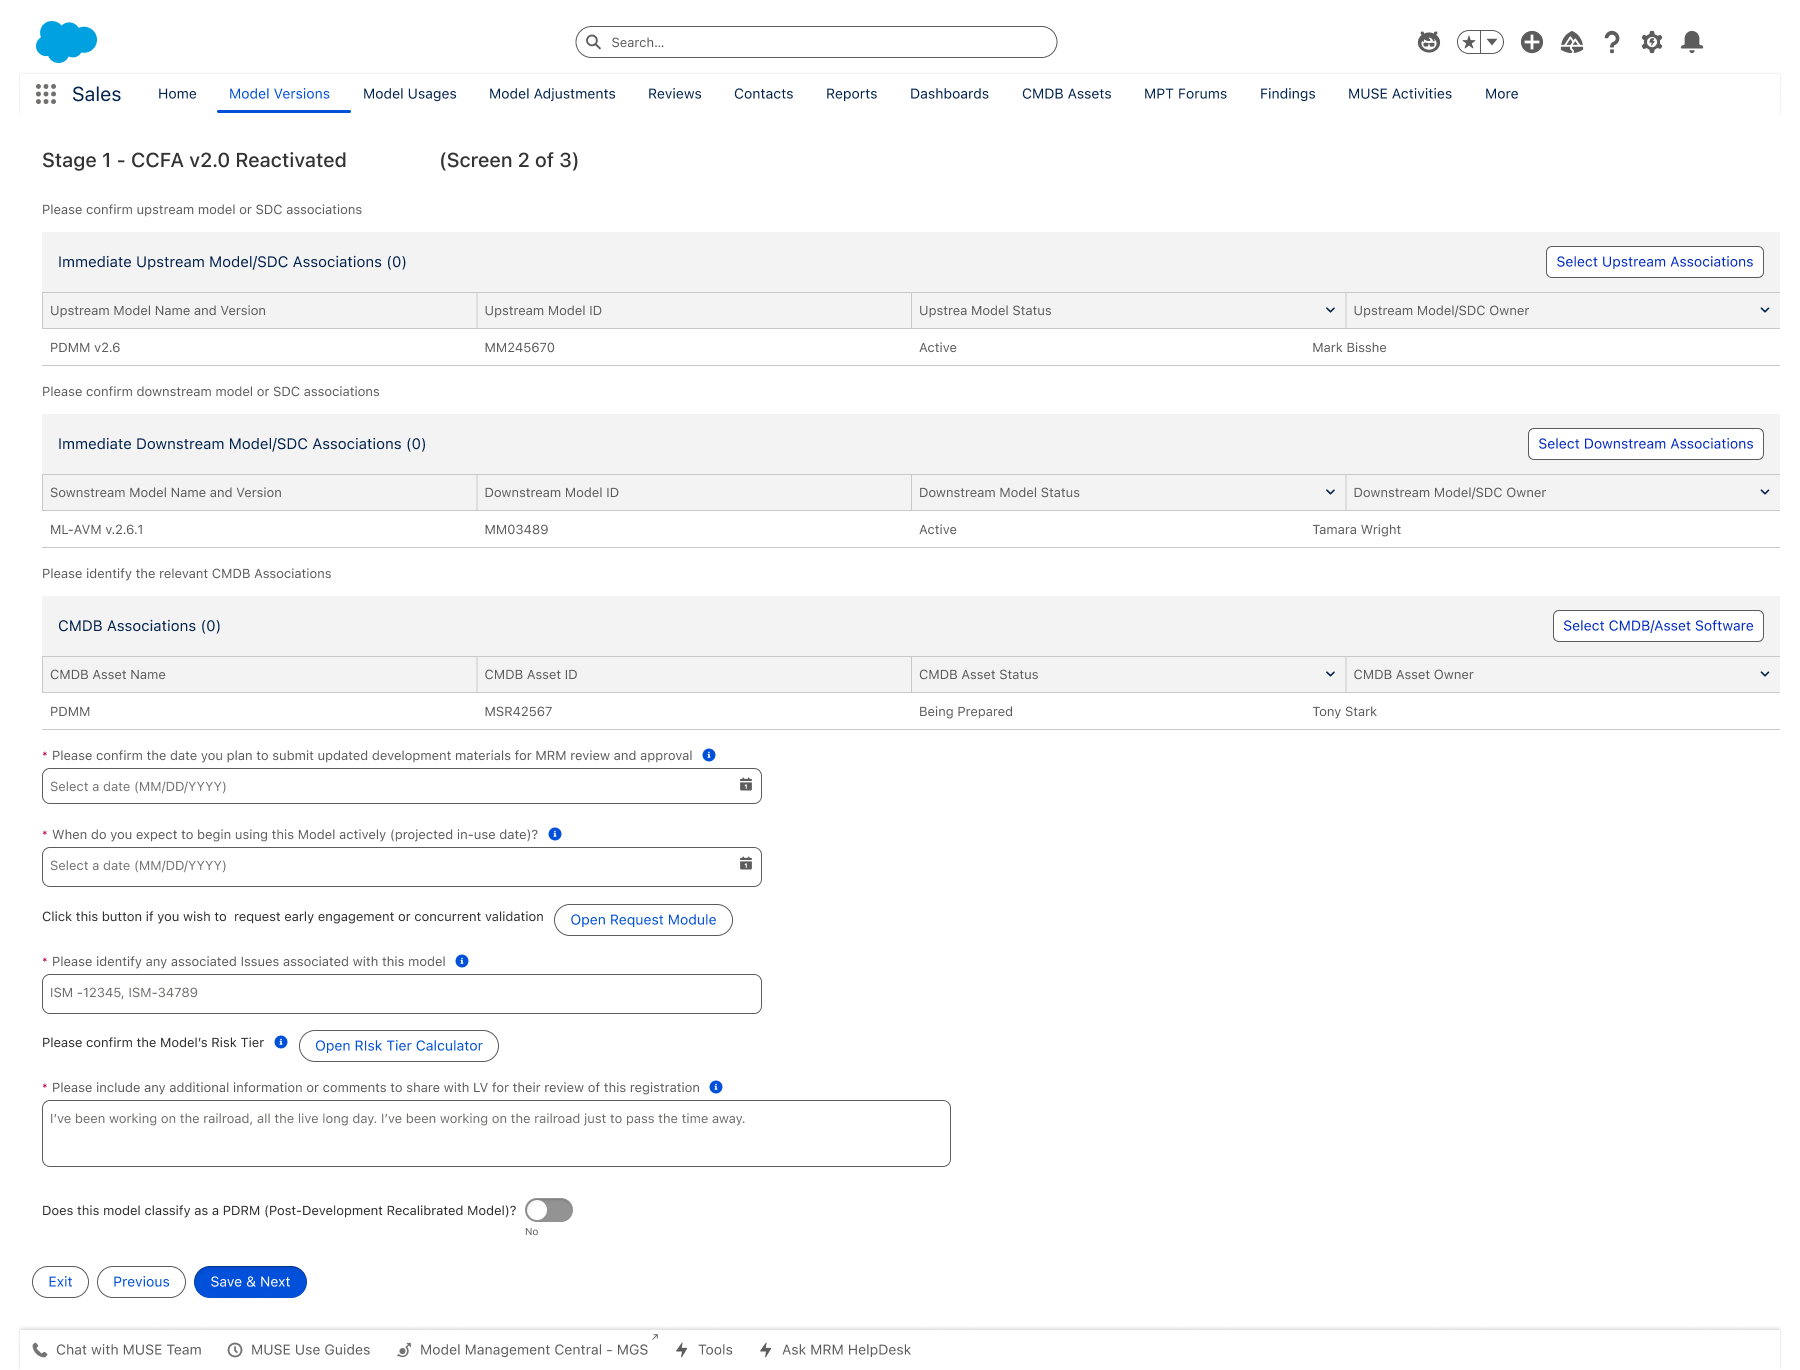Expand Downstream Model/SDC Owner column menu

[x=1765, y=492]
